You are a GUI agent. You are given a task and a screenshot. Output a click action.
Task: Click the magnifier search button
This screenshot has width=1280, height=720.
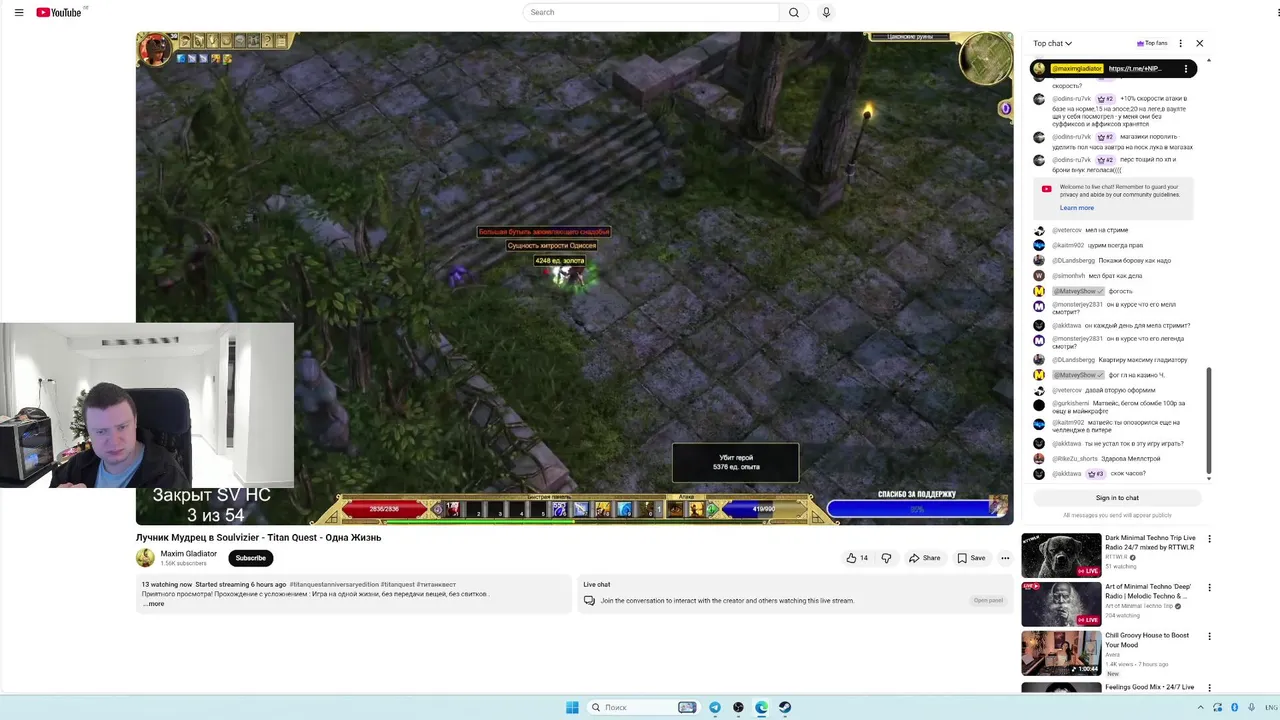tap(794, 12)
